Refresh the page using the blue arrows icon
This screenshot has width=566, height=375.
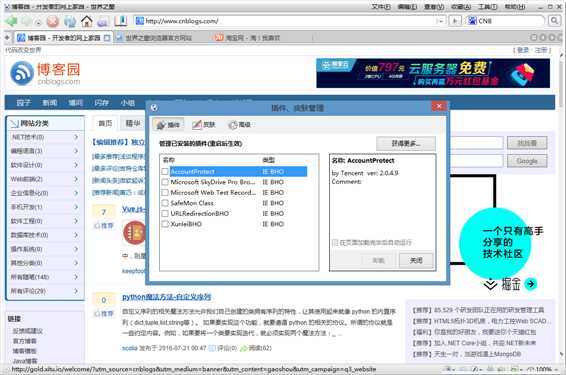coord(70,21)
